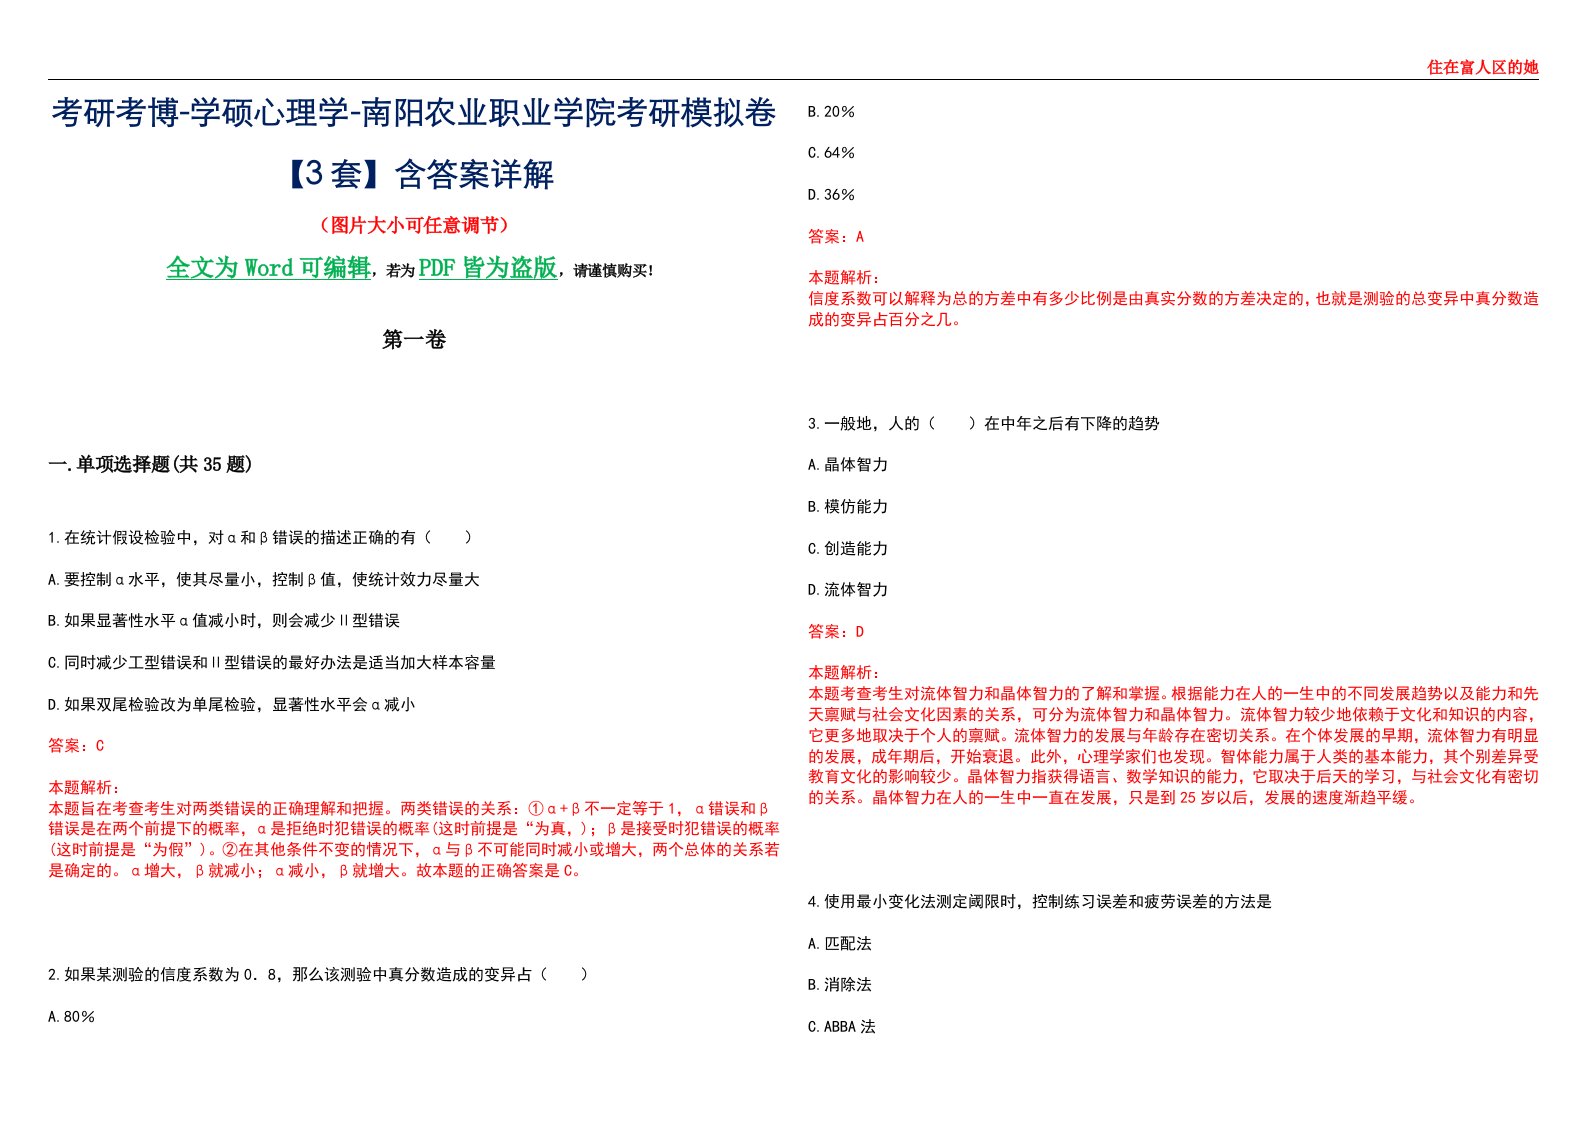Click question 4 text about 最小变化法测定阈限
The width and height of the screenshot is (1587, 1122).
pyautogui.click(x=1040, y=902)
